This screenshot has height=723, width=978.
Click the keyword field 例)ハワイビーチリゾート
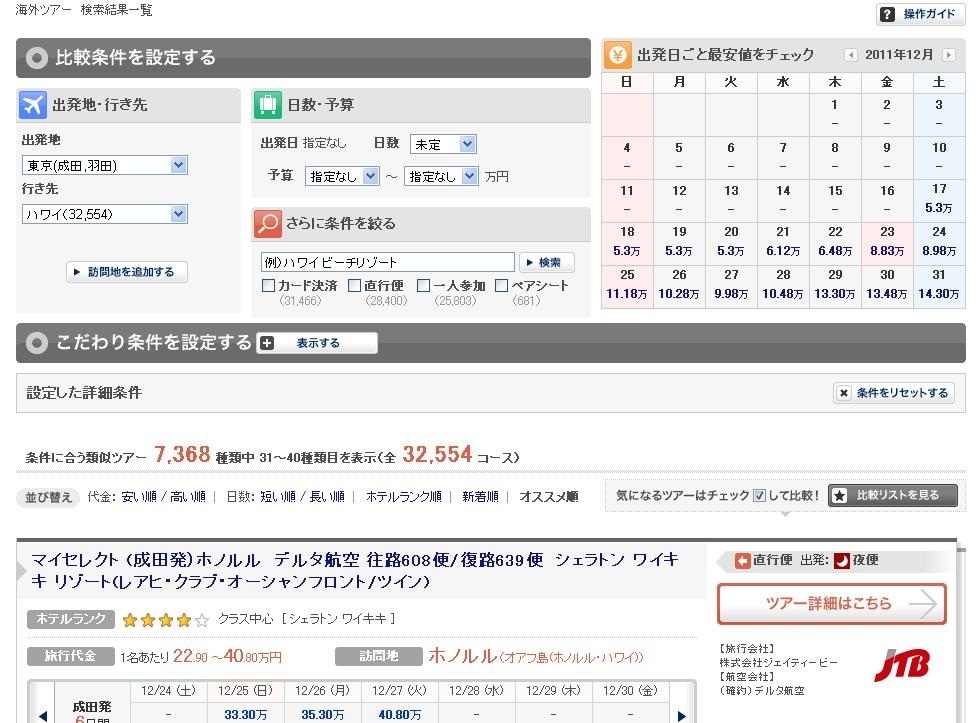[387, 262]
